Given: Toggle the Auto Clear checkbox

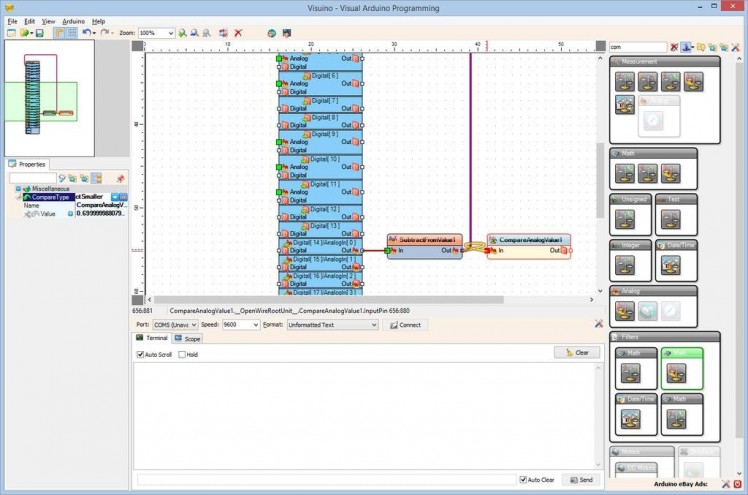Looking at the screenshot, I should coord(523,480).
